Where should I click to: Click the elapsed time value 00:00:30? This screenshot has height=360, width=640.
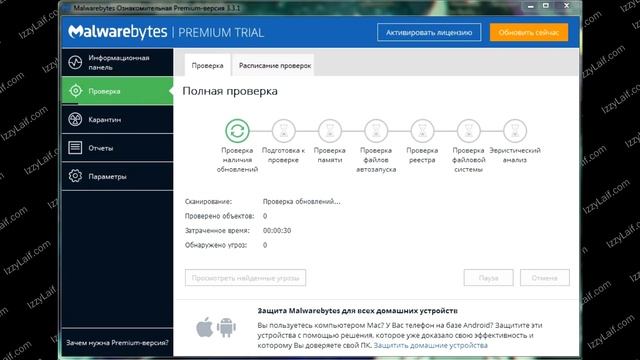click(x=277, y=230)
